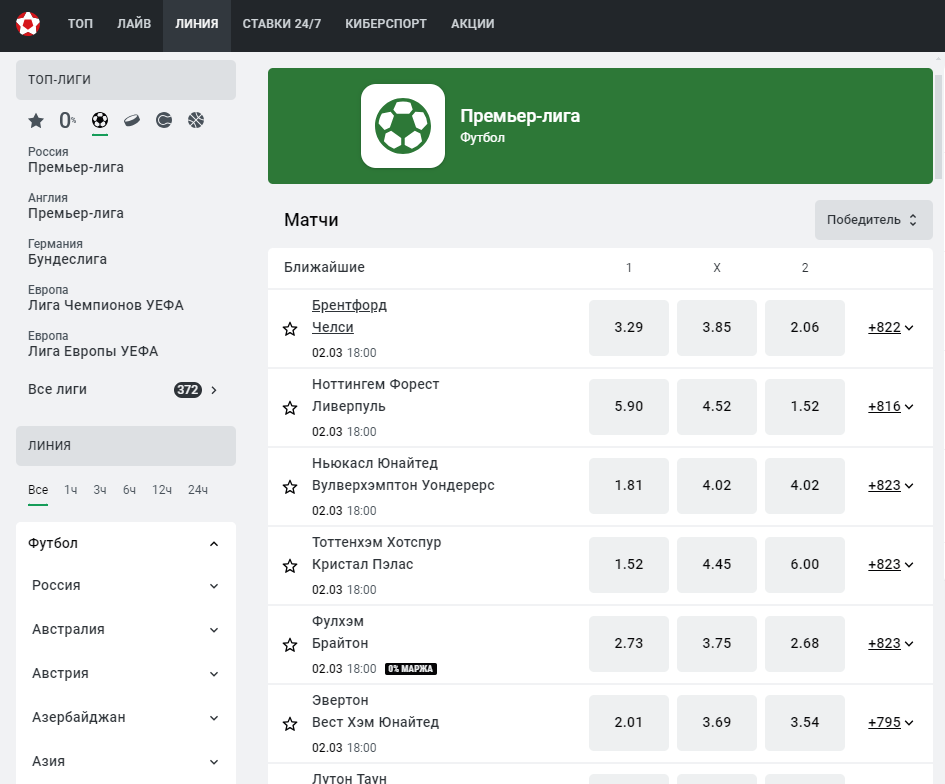Open the ЛИНИЯ navigation tab
945x784 pixels.
click(x=196, y=24)
